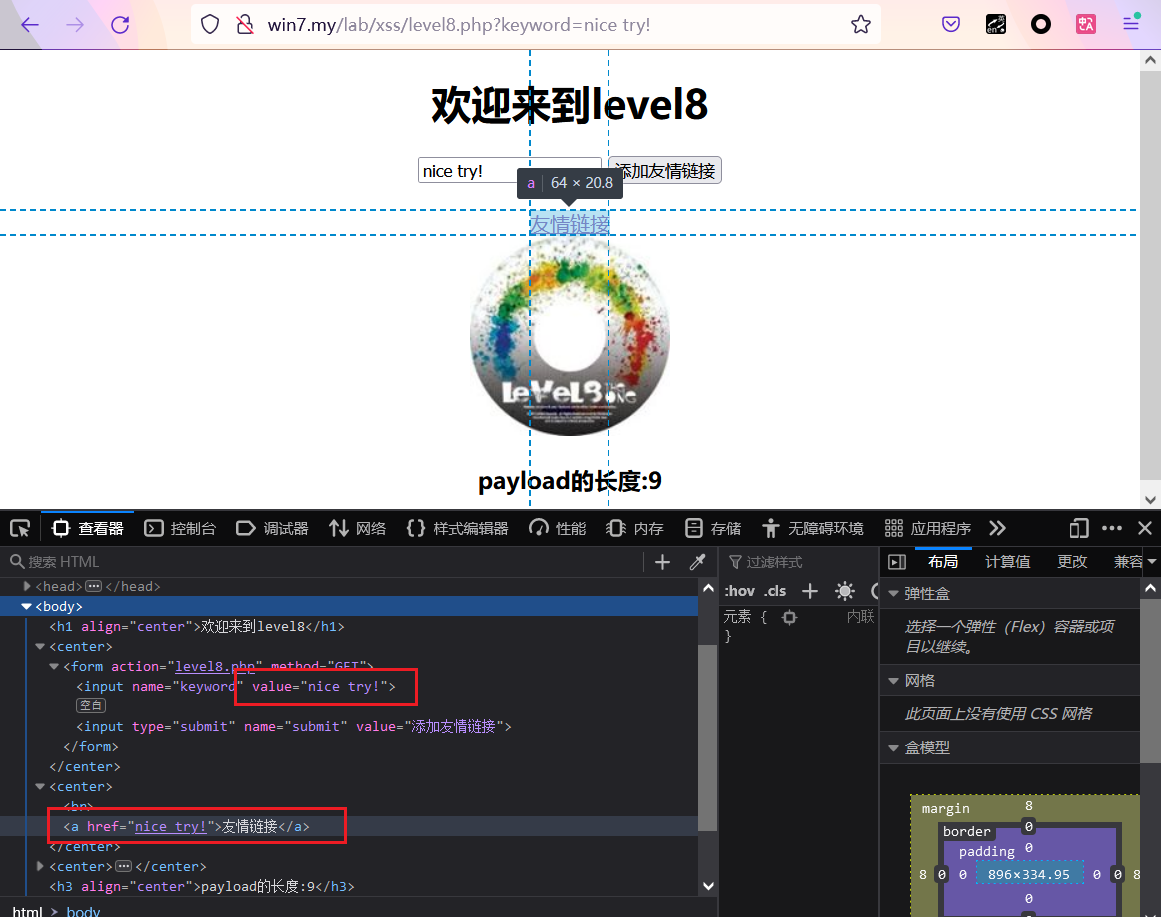
Task: Select the element picker tool
Action: [x=19, y=527]
